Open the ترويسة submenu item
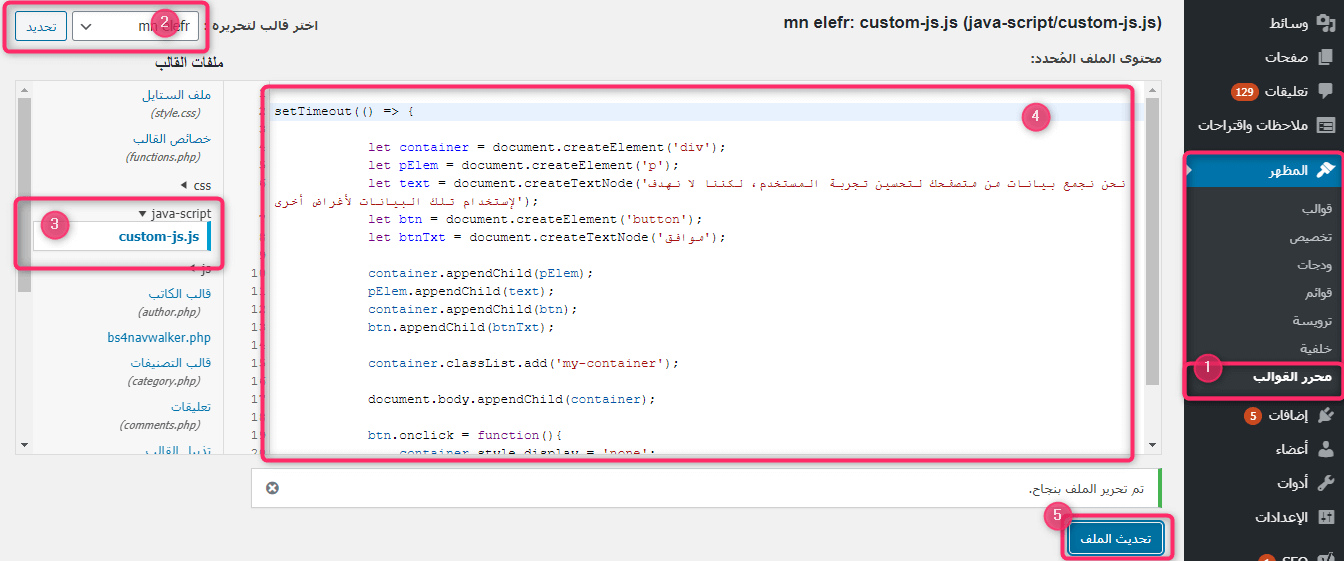The width and height of the screenshot is (1344, 561). (1312, 321)
